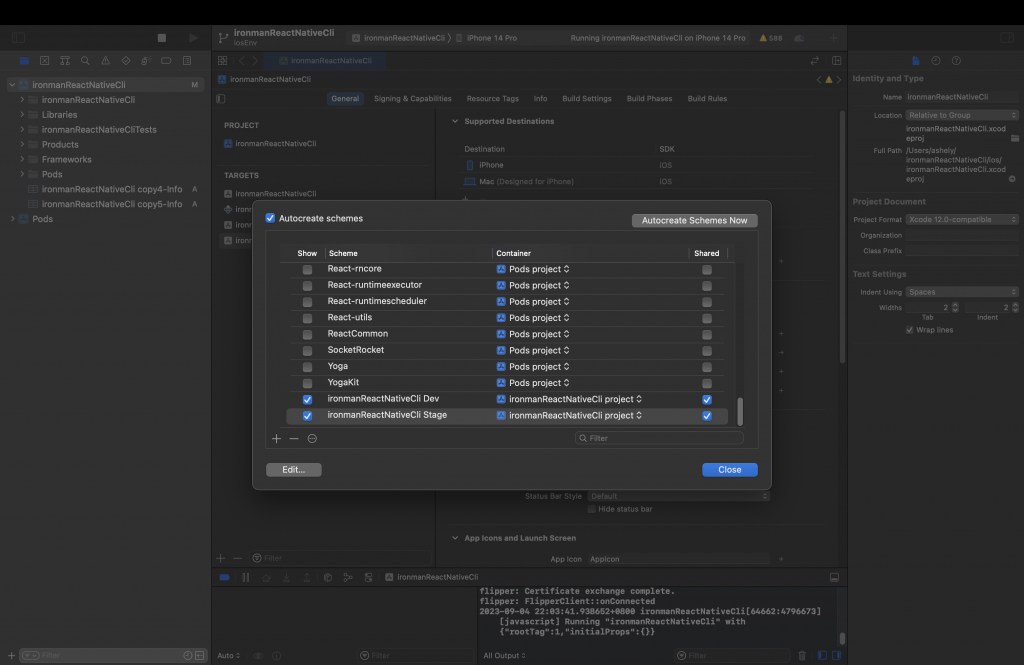Open the Quick Help inspector icon

pos(956,61)
